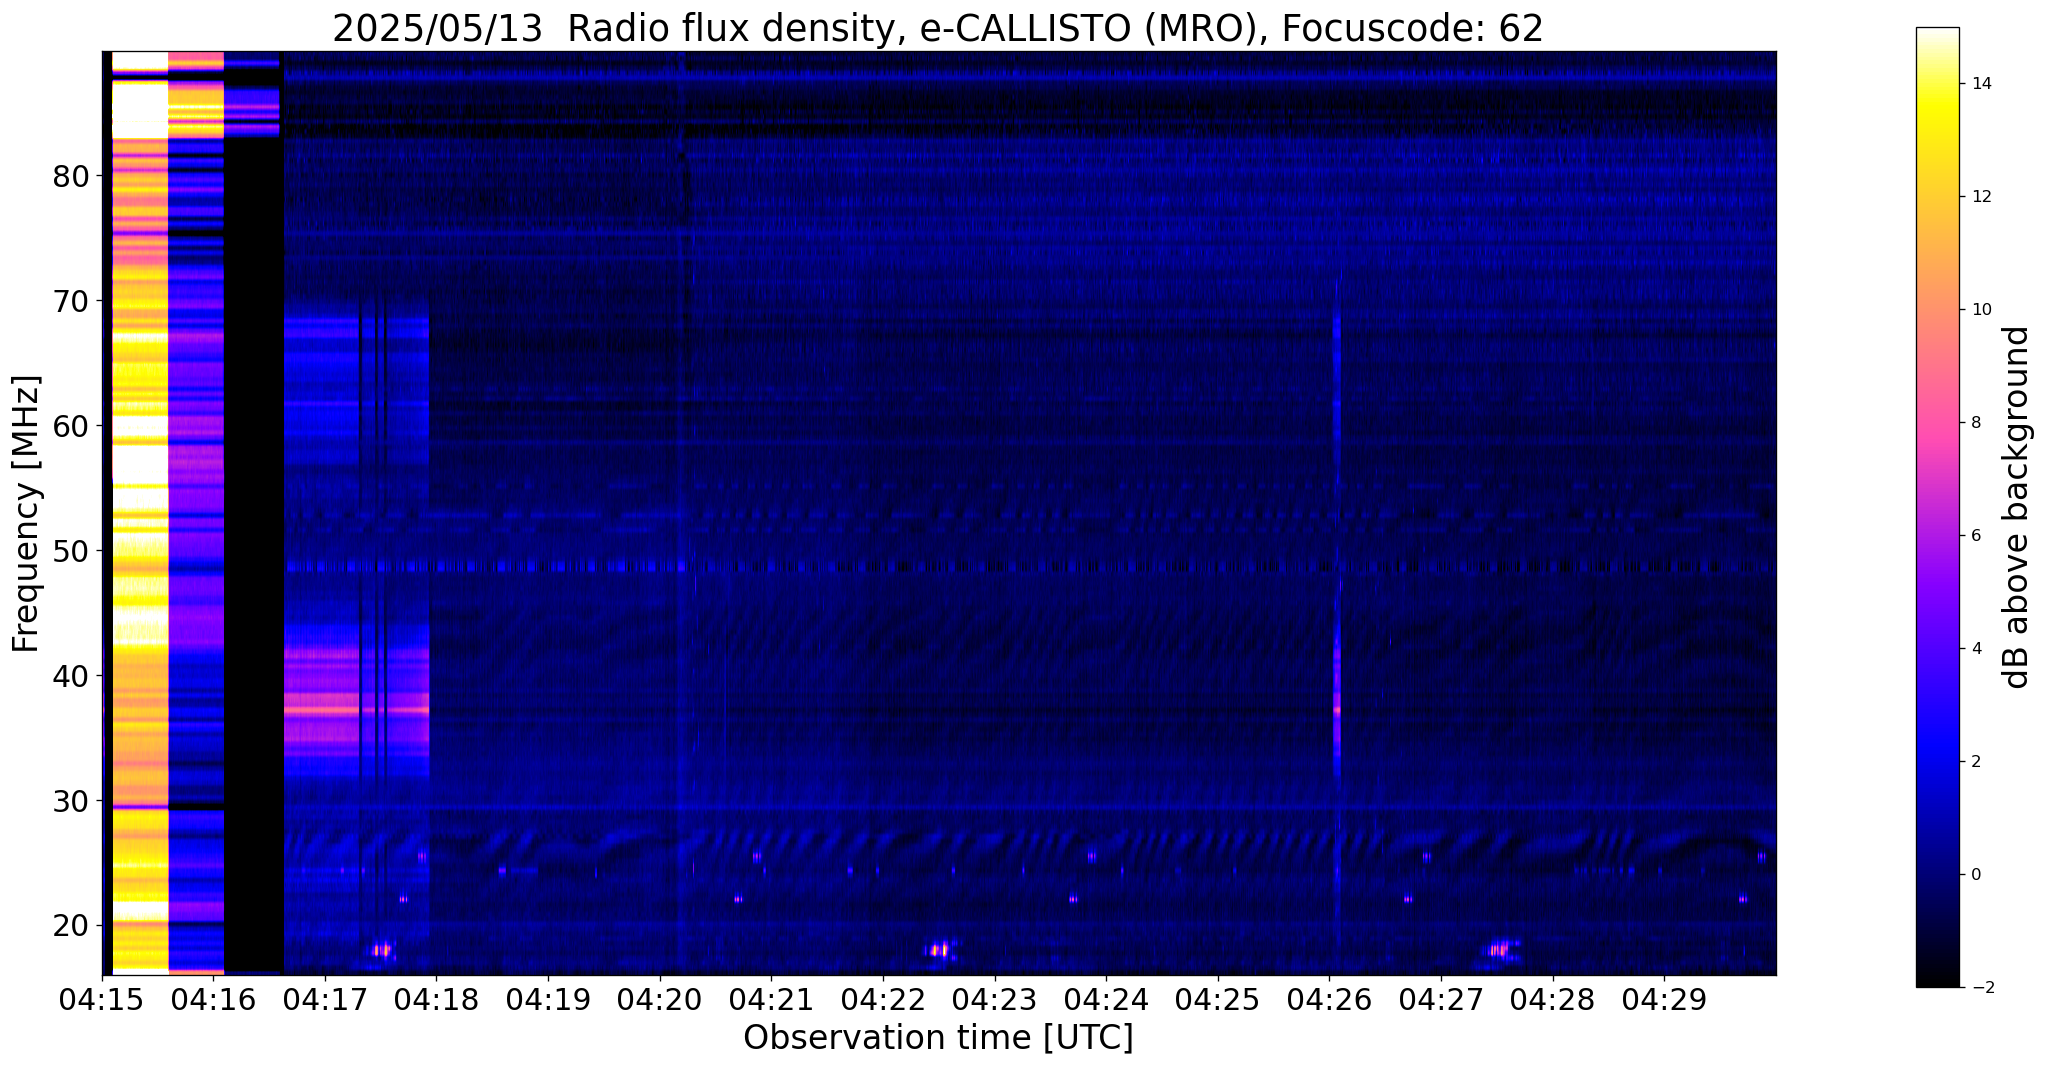Click the x-axis tick label 04:21

pyautogui.click(x=771, y=998)
